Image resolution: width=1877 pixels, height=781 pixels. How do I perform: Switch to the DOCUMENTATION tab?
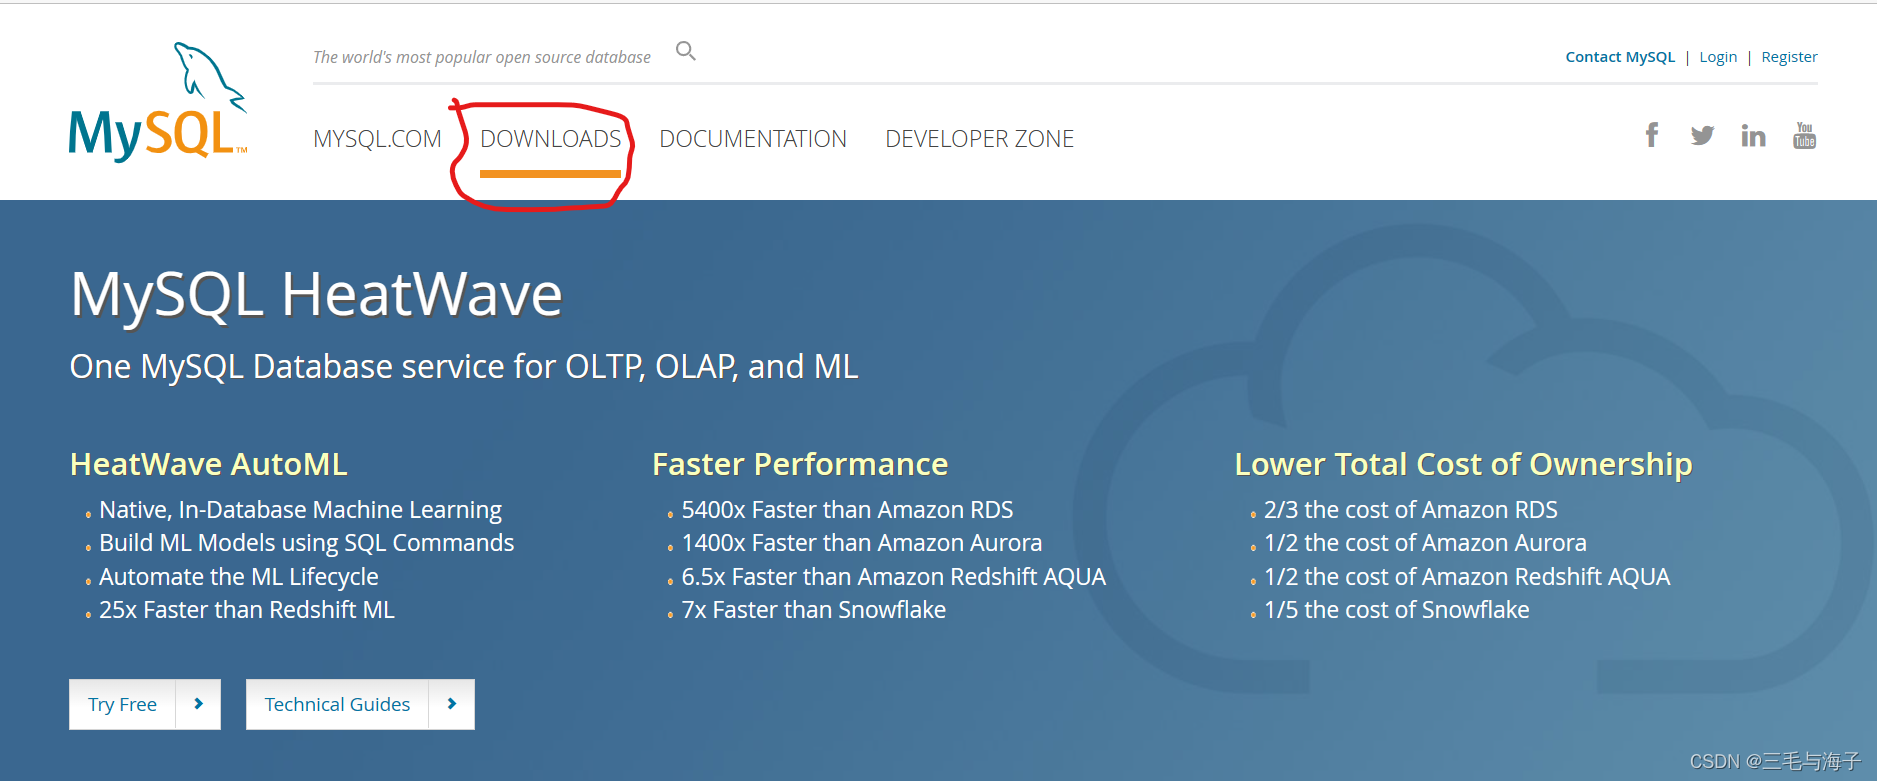click(x=753, y=139)
